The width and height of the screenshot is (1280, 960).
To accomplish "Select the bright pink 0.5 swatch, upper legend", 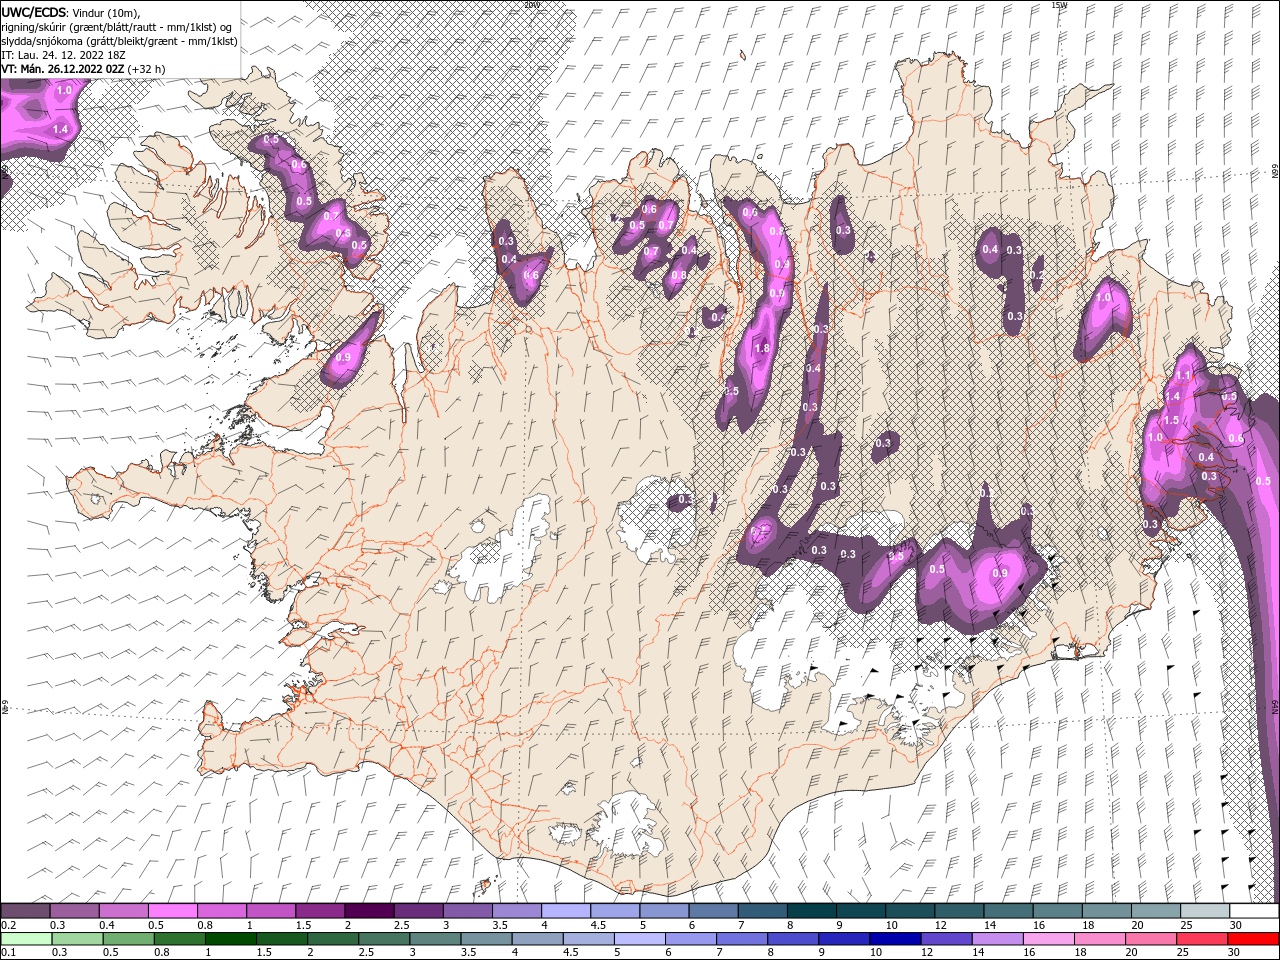I will point(172,911).
